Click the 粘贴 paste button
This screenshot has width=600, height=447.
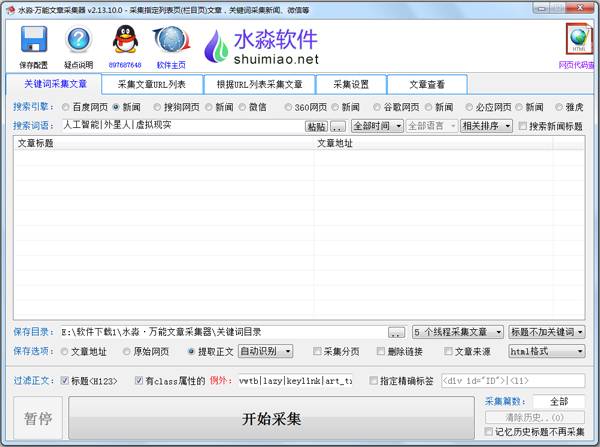coord(316,126)
